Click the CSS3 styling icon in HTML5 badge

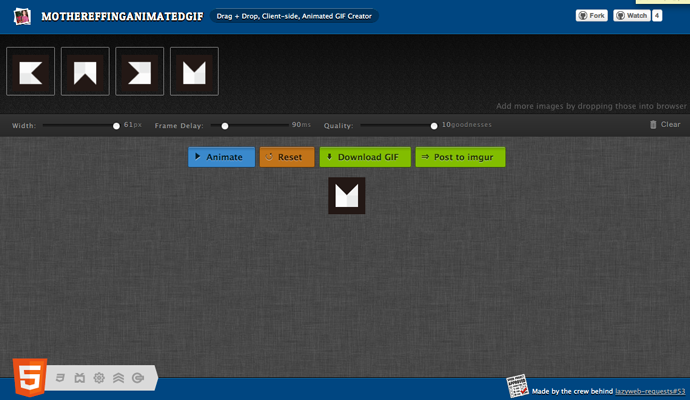click(x=61, y=377)
